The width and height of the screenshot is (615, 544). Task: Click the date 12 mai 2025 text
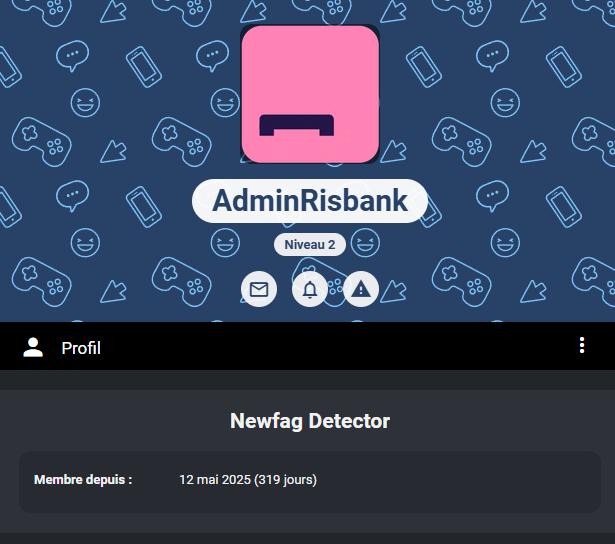click(x=247, y=480)
